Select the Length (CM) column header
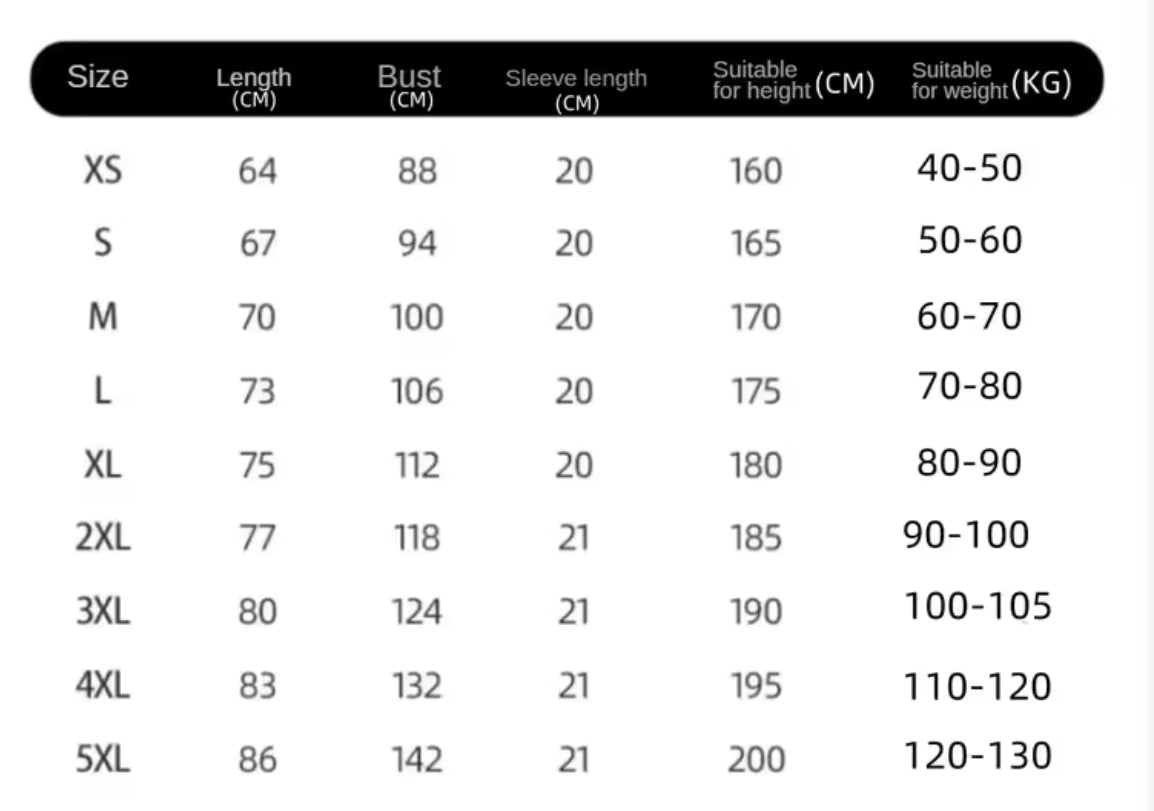This screenshot has width=1154, height=811. click(254, 87)
